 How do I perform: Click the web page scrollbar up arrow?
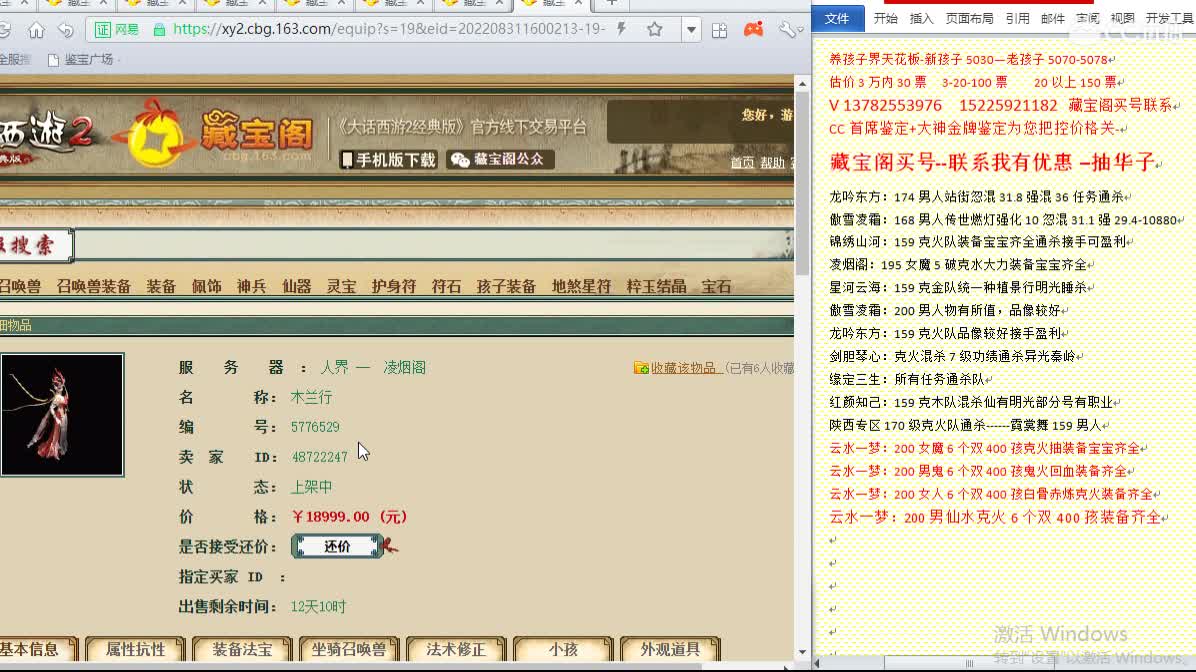[x=802, y=82]
